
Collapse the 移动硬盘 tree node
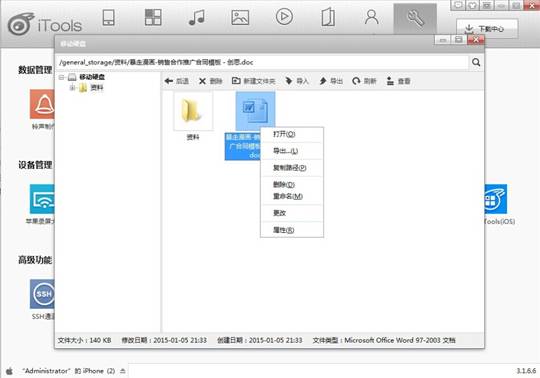click(61, 77)
